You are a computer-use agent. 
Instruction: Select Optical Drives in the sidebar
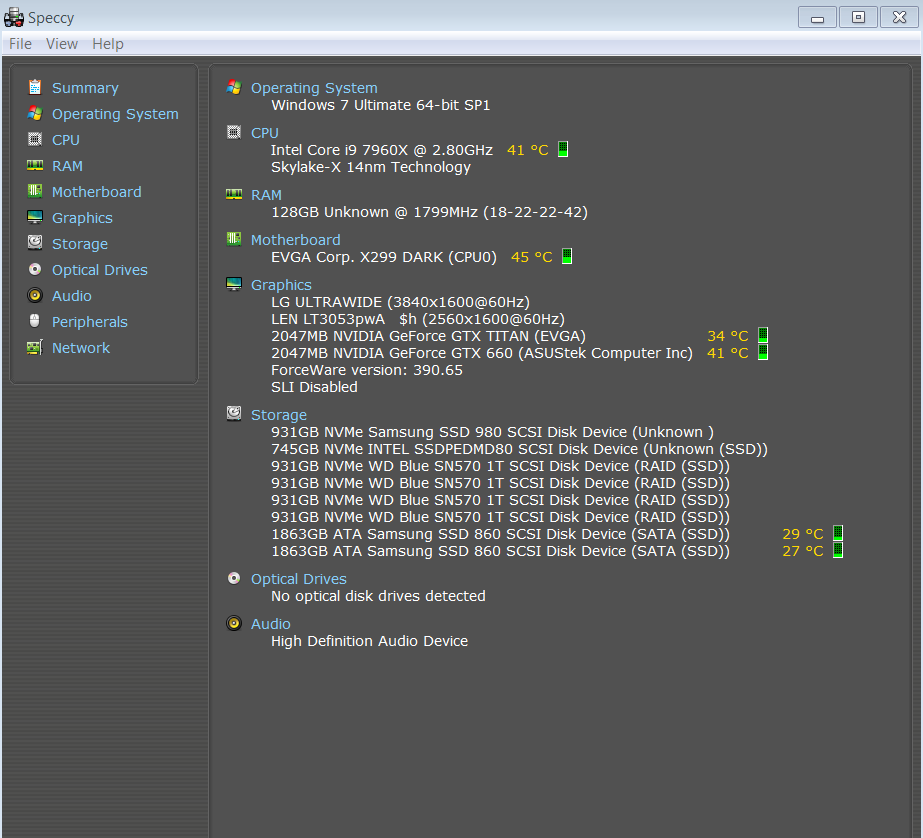click(x=100, y=270)
